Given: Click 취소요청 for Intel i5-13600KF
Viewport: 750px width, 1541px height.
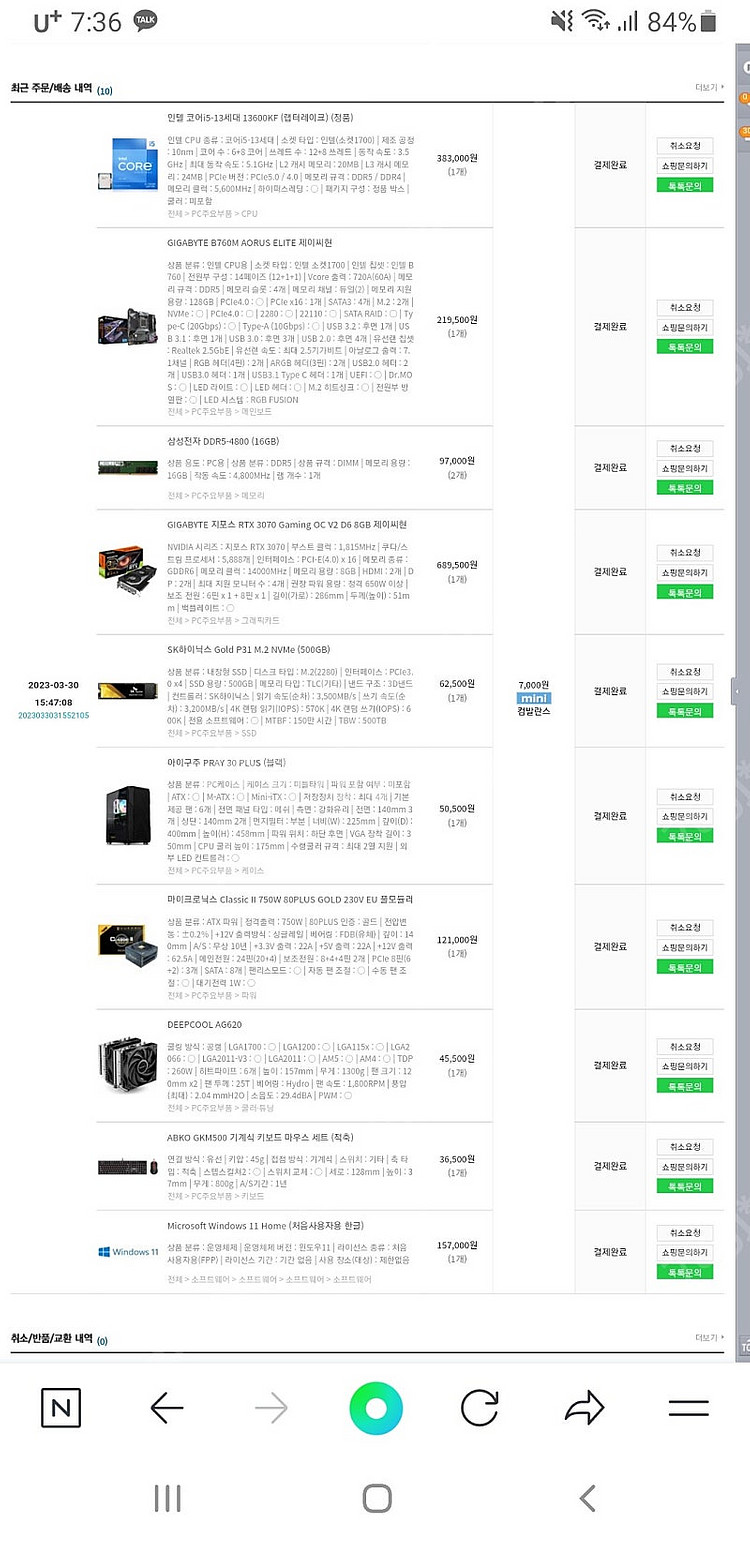Looking at the screenshot, I should pyautogui.click(x=685, y=146).
